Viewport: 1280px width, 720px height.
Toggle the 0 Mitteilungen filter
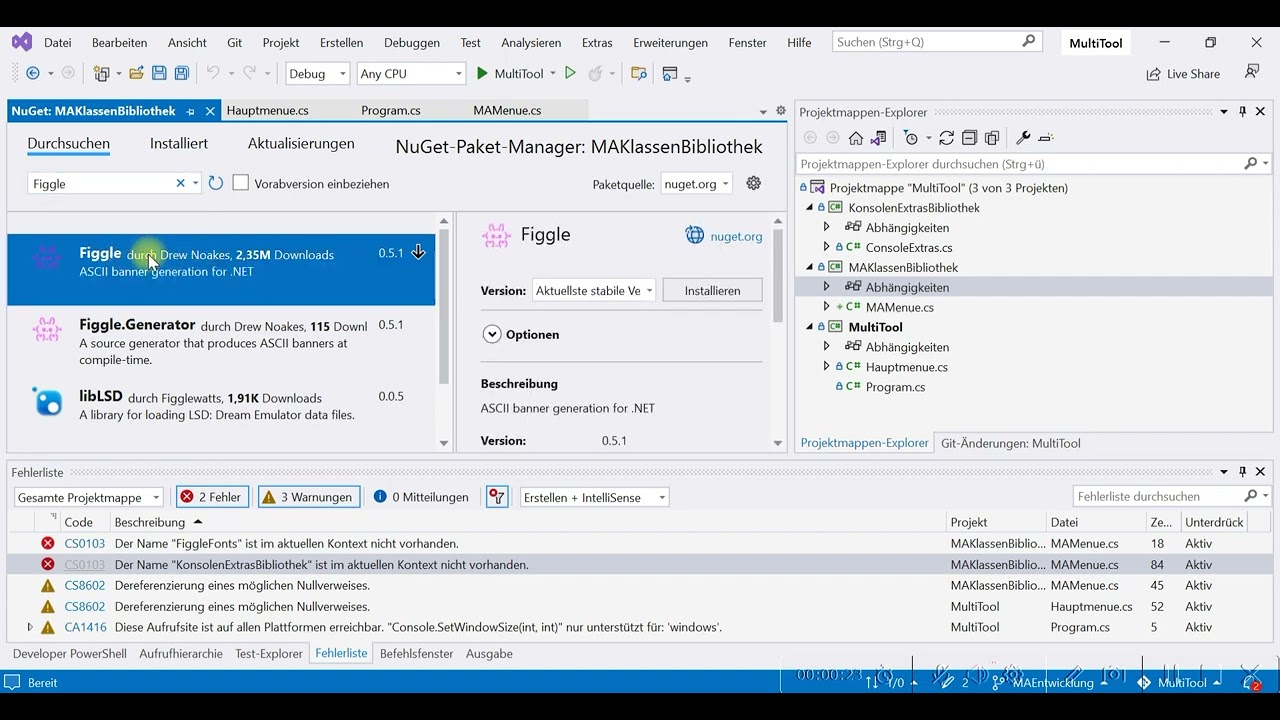pyautogui.click(x=421, y=497)
